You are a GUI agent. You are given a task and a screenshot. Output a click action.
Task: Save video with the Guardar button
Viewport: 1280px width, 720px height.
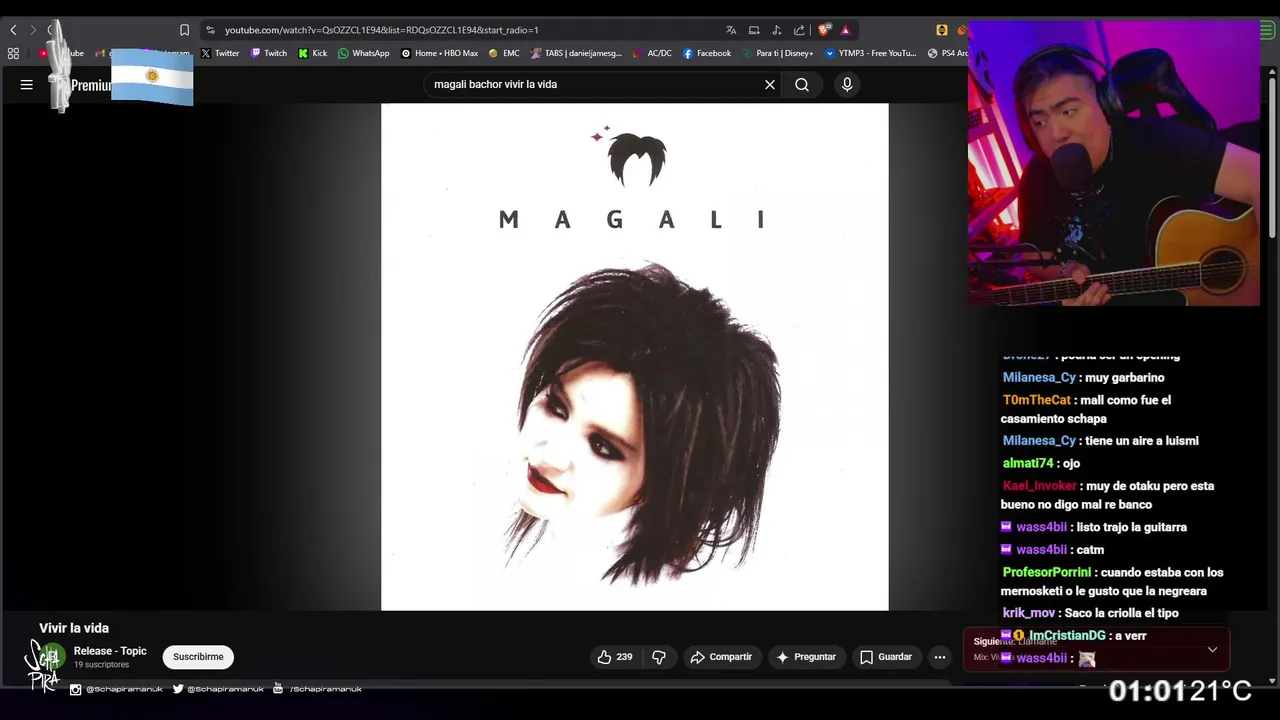886,657
